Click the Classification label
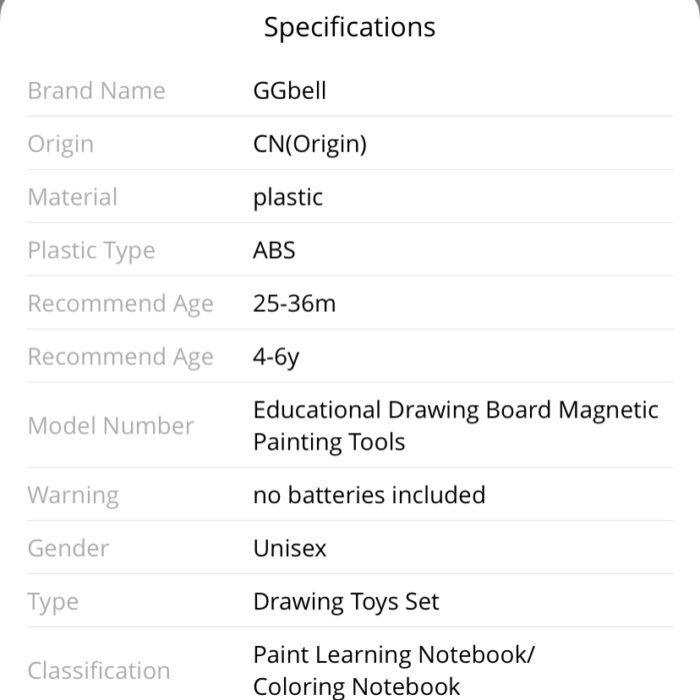This screenshot has width=700, height=700. [99, 671]
